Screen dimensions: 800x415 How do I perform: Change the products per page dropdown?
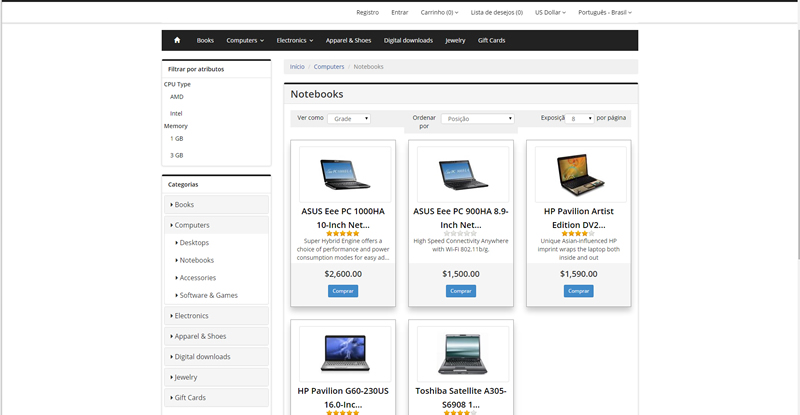click(581, 118)
